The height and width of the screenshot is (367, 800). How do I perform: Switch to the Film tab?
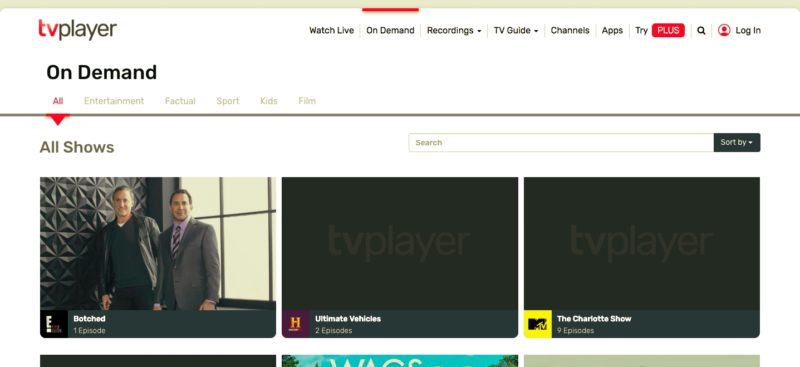(x=307, y=101)
